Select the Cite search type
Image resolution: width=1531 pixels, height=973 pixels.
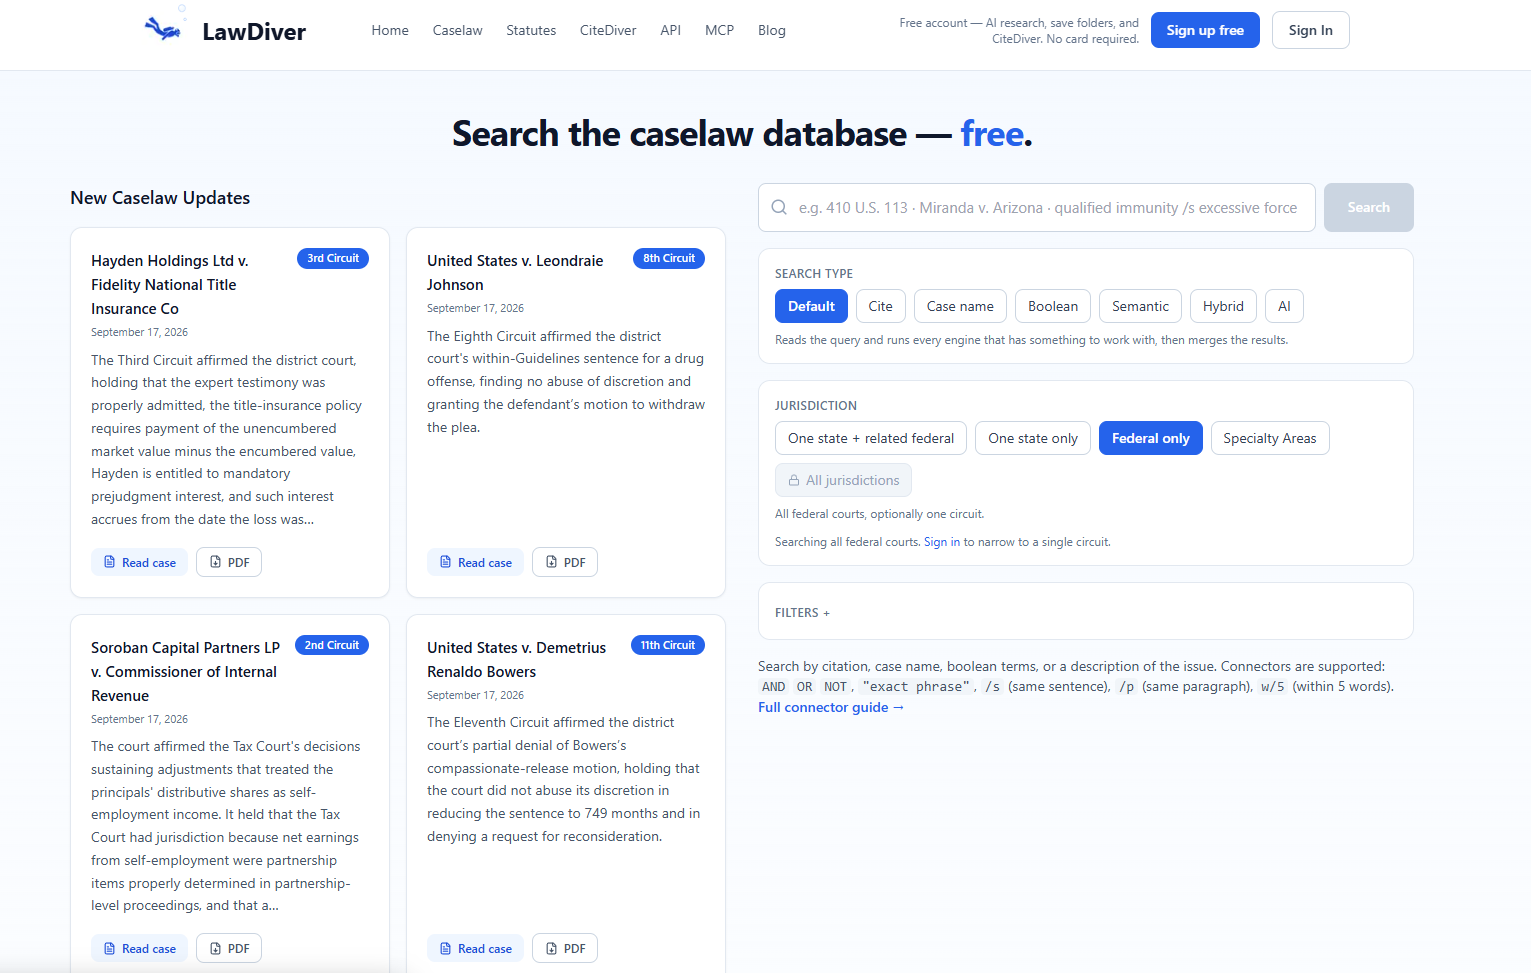click(x=881, y=306)
